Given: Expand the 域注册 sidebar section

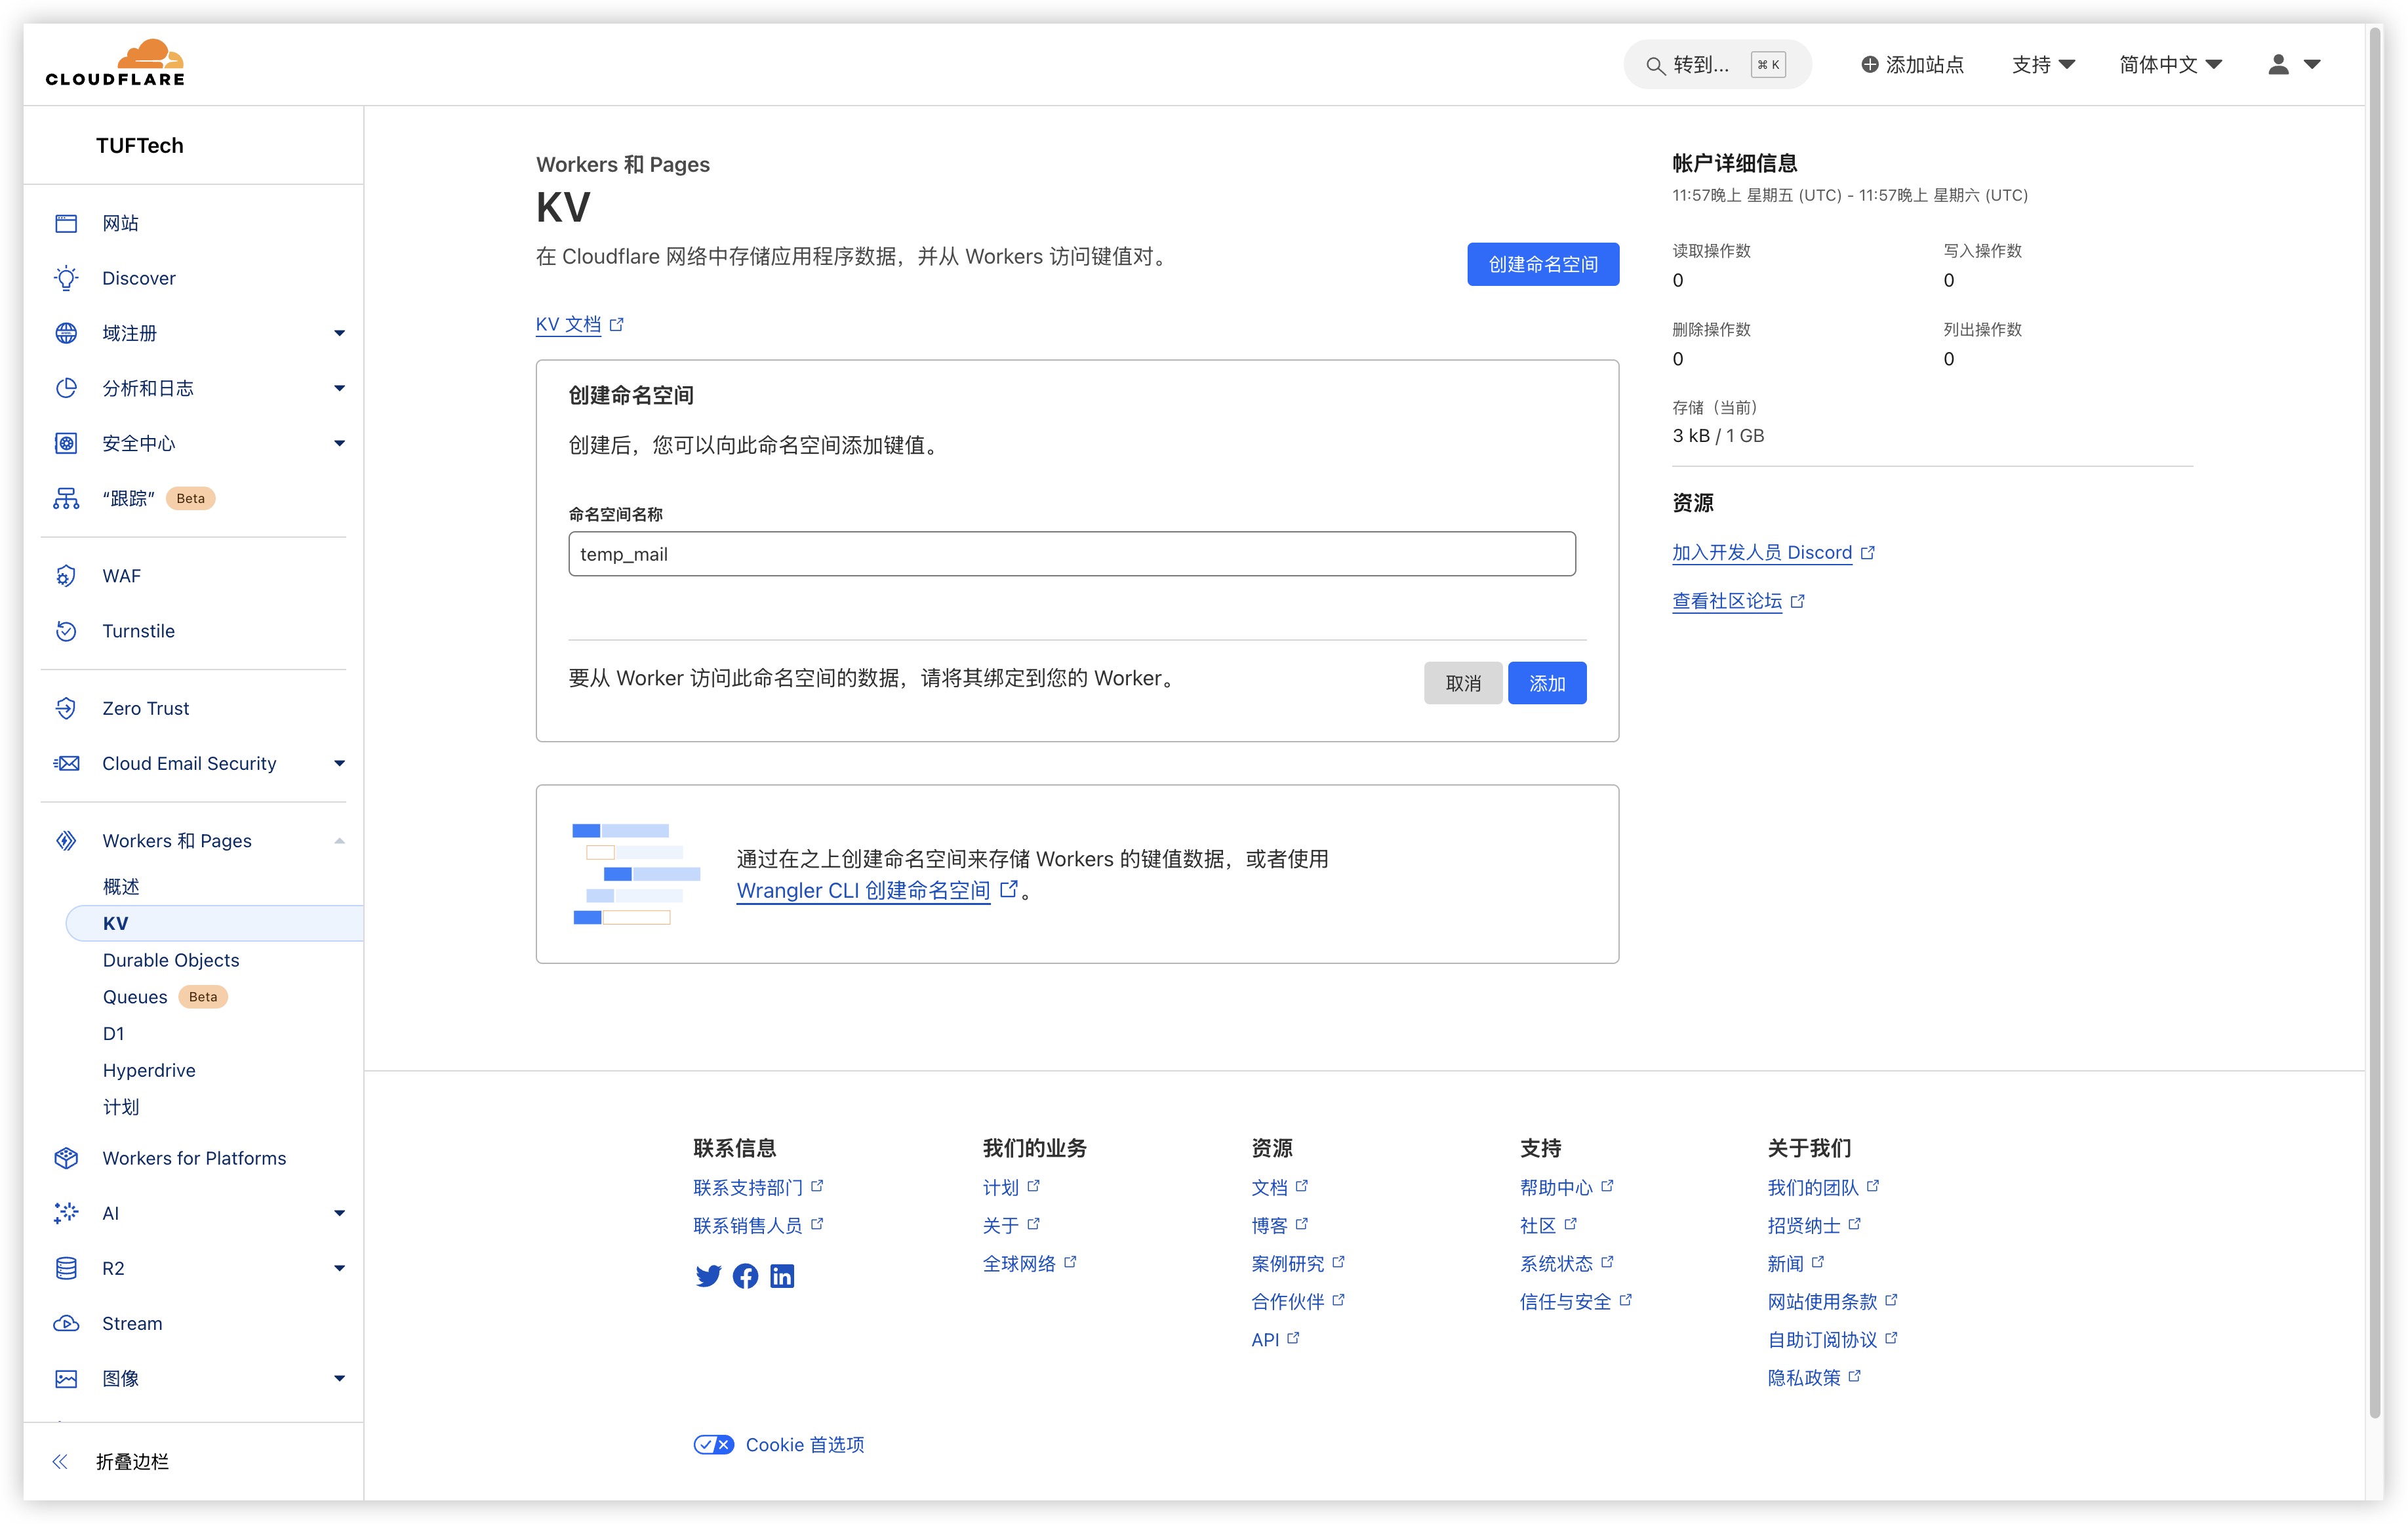Looking at the screenshot, I should [x=339, y=333].
